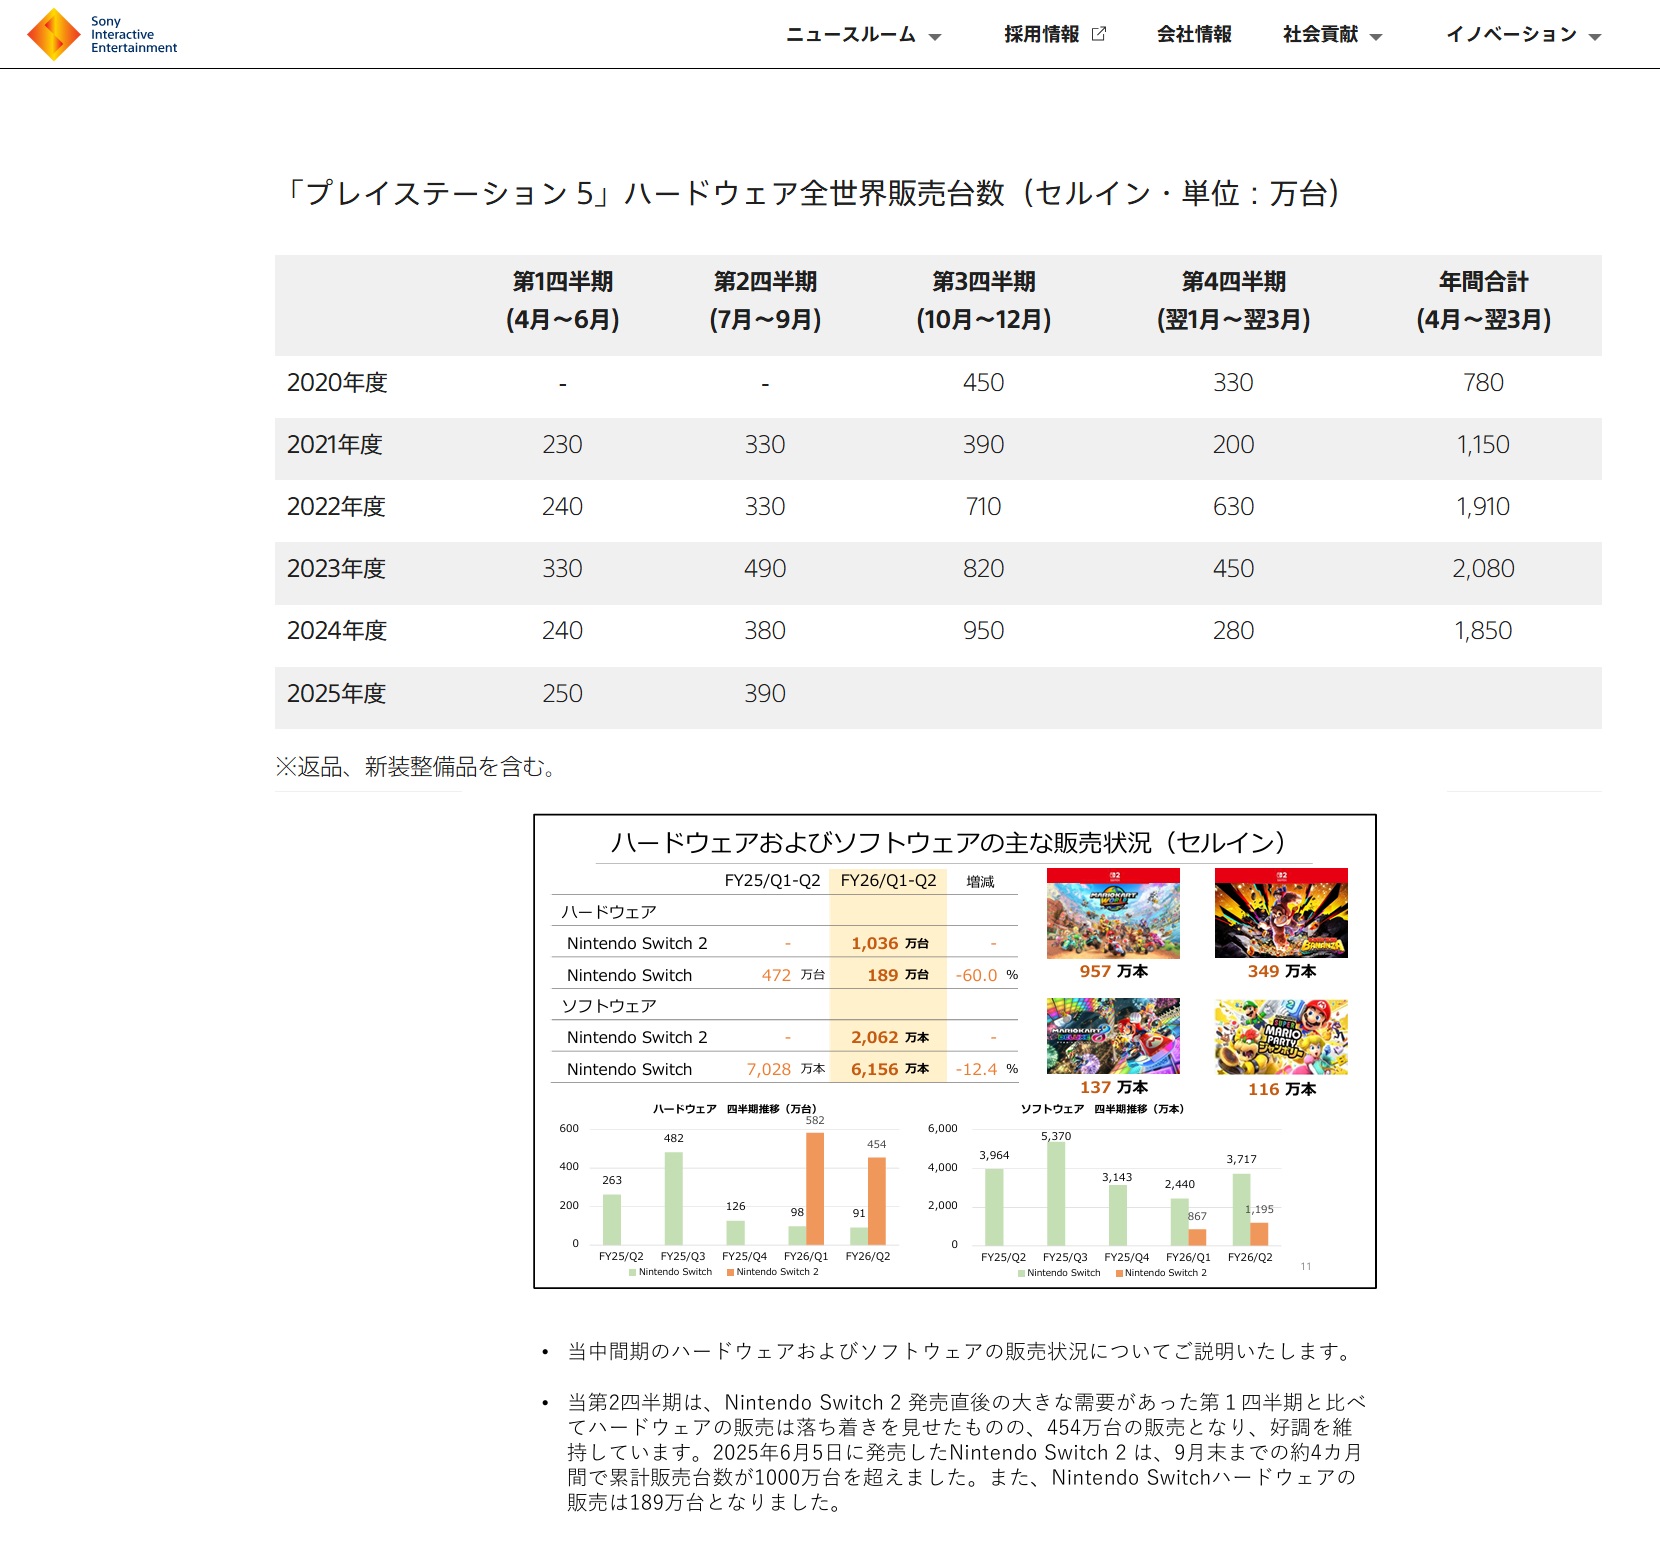
Task: Click the Mario Kart World cover with 957万本
Action: click(1113, 913)
